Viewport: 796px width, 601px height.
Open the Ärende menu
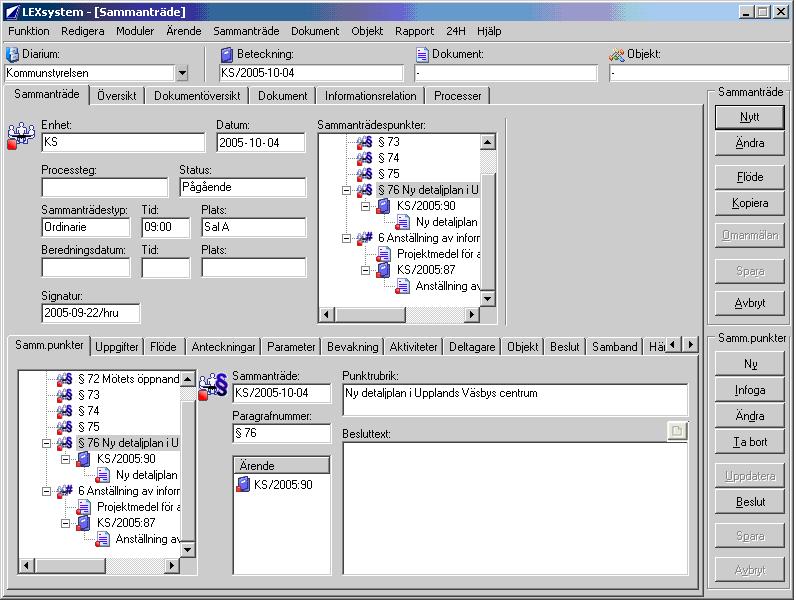point(184,31)
